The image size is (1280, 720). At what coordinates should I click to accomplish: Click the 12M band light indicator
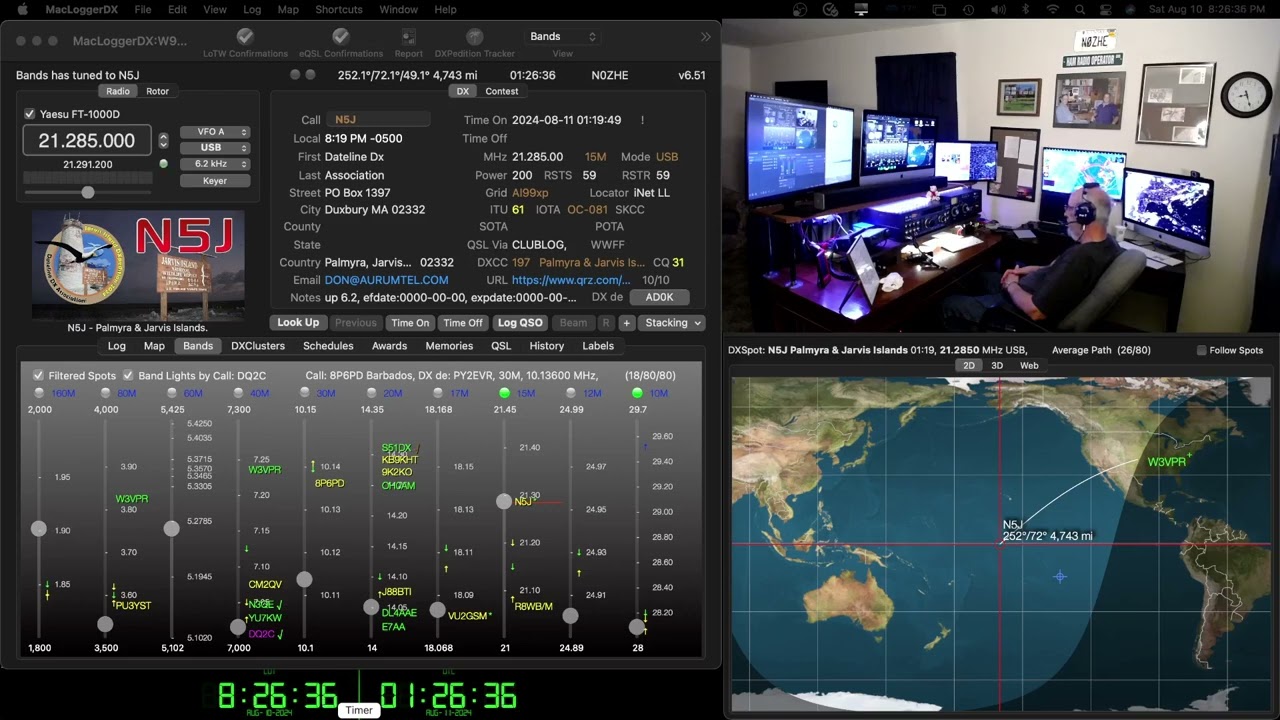pyautogui.click(x=570, y=393)
